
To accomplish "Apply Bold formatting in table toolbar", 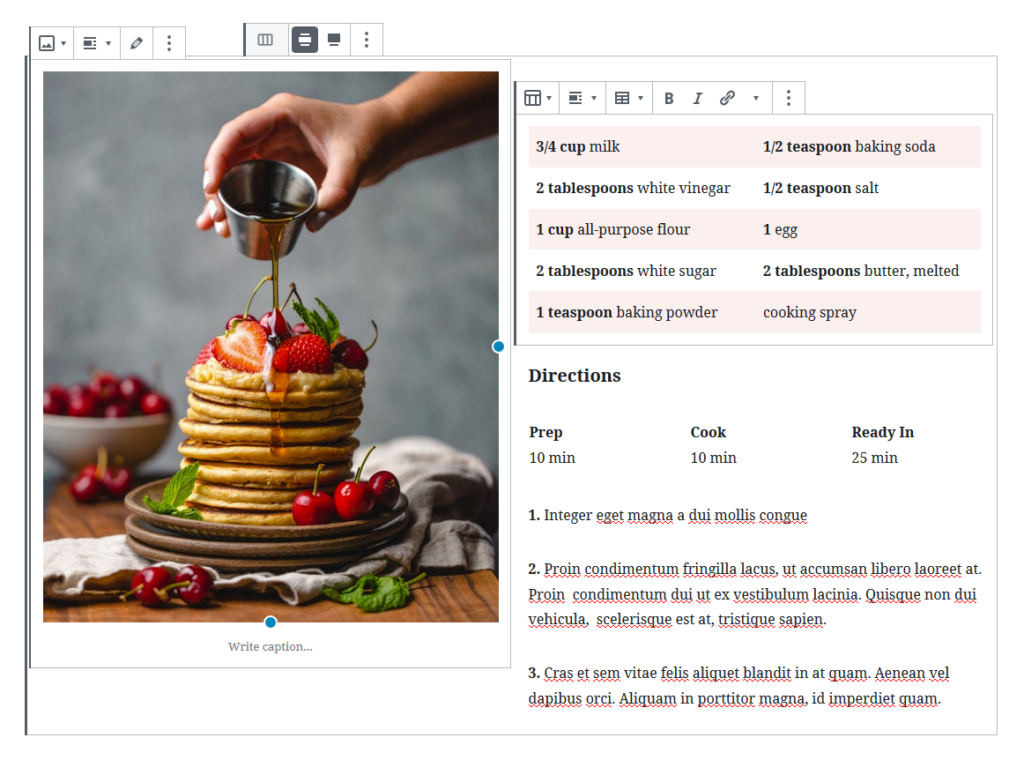I will (669, 97).
